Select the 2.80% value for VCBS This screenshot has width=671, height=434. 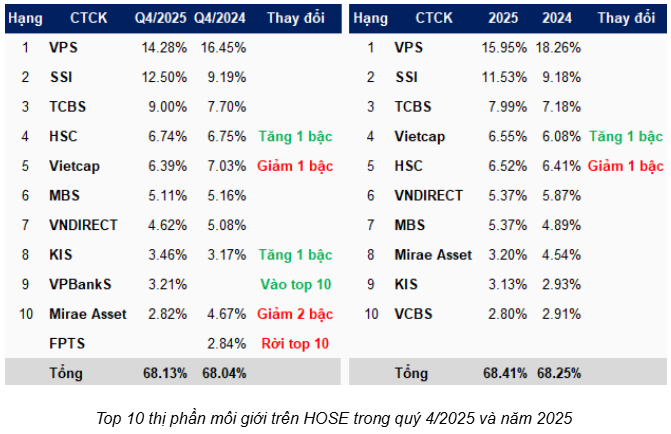[506, 314]
